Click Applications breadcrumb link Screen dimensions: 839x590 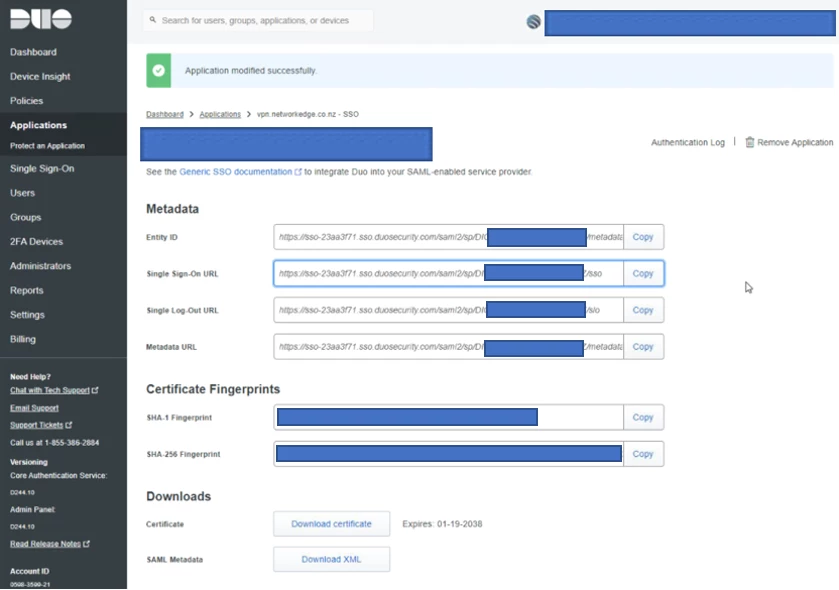[x=220, y=114]
